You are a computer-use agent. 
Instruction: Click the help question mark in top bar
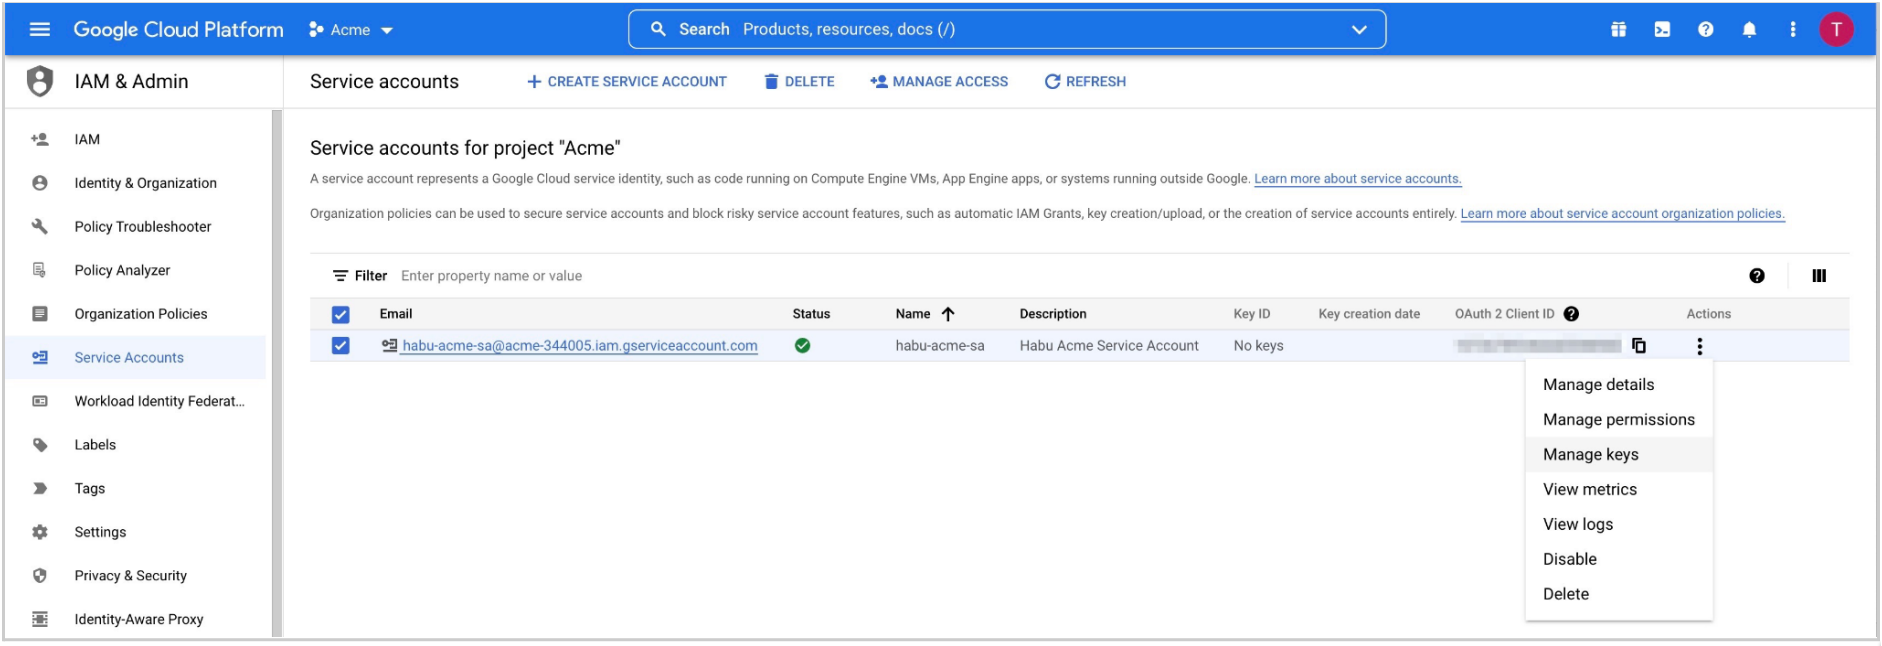coord(1705,30)
